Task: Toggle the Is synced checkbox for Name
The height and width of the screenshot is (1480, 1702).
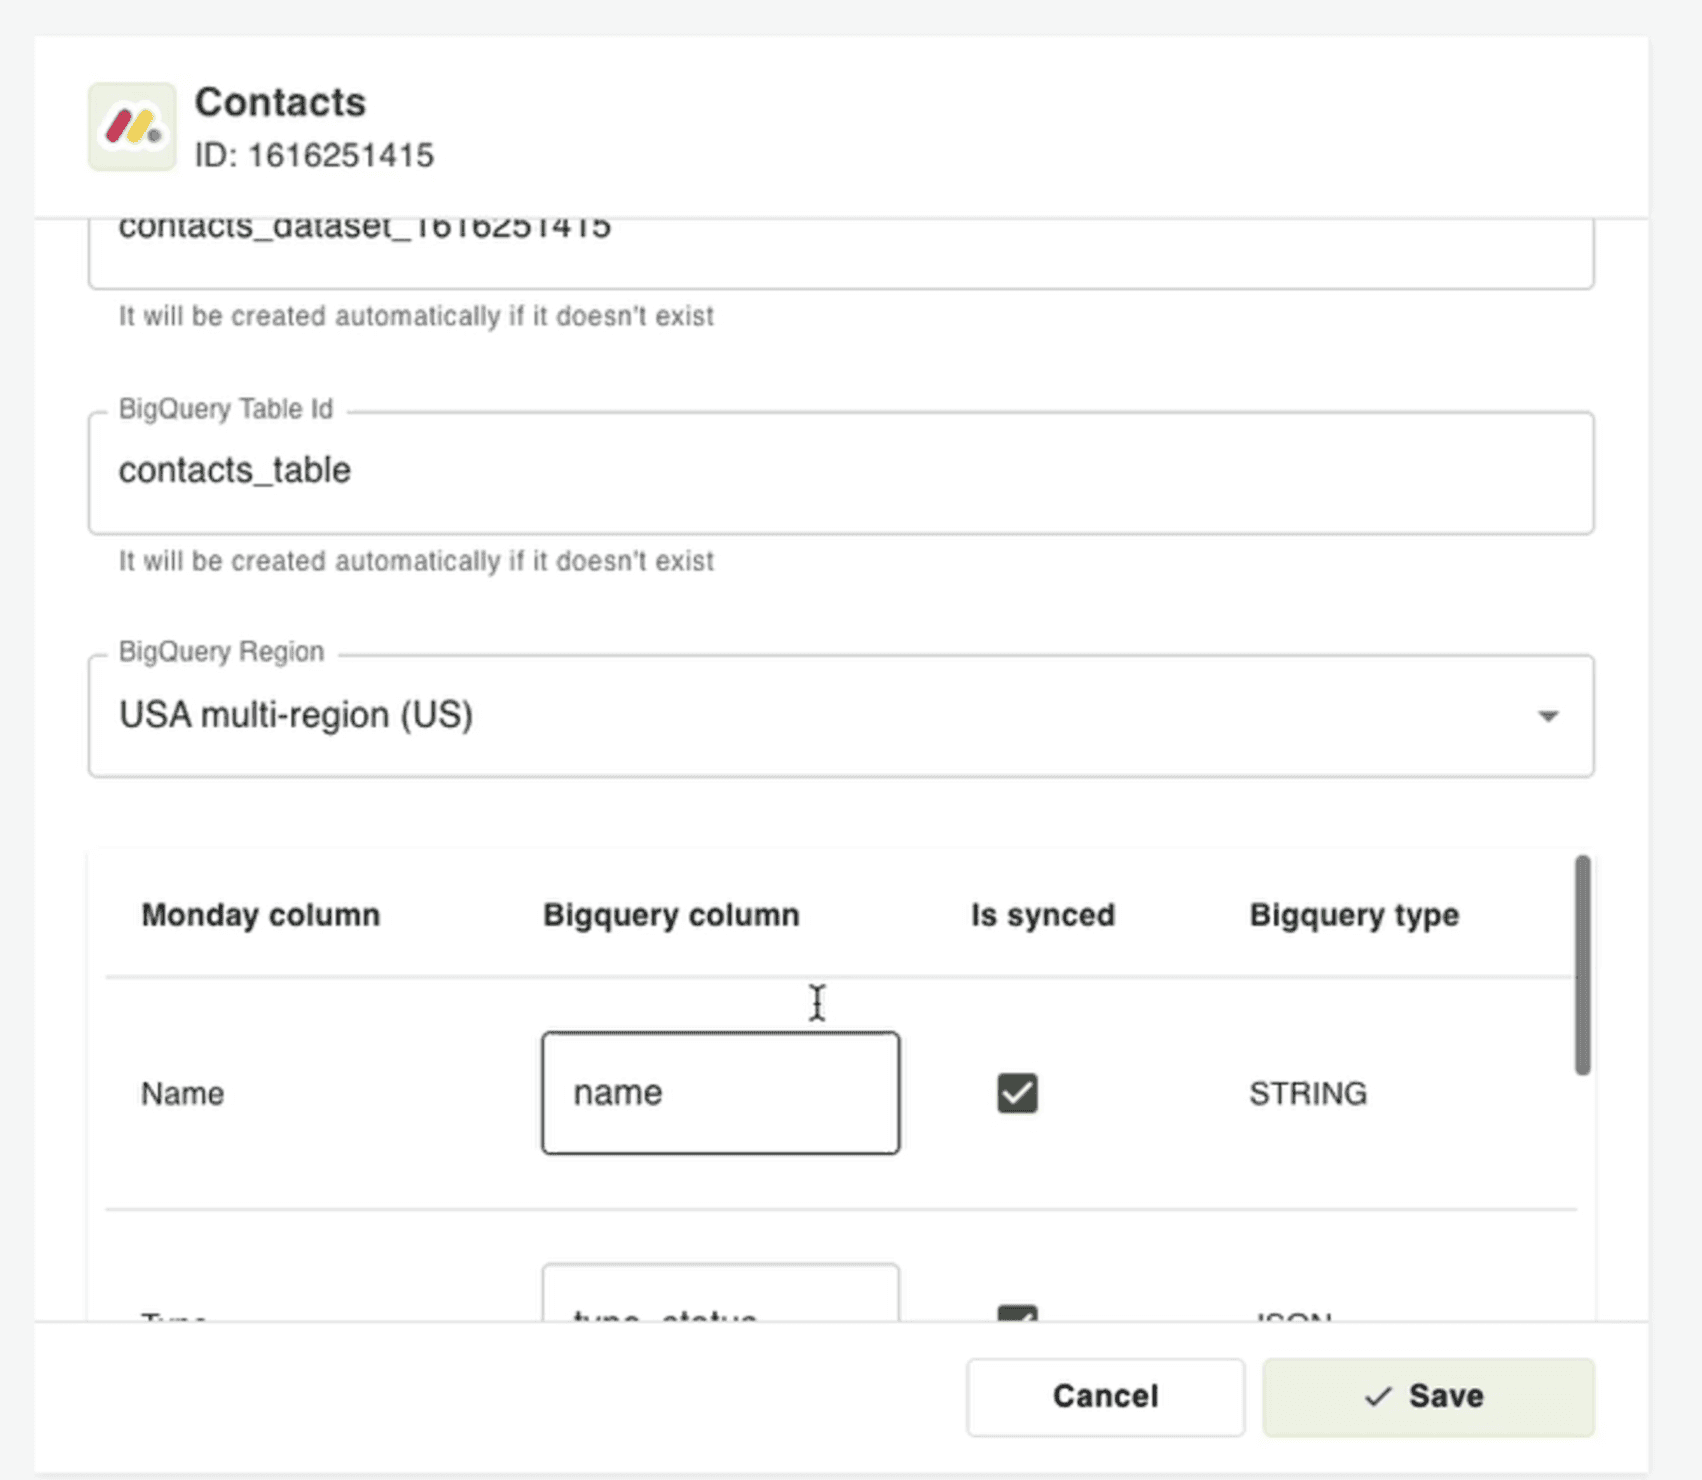Action: point(1017,1093)
